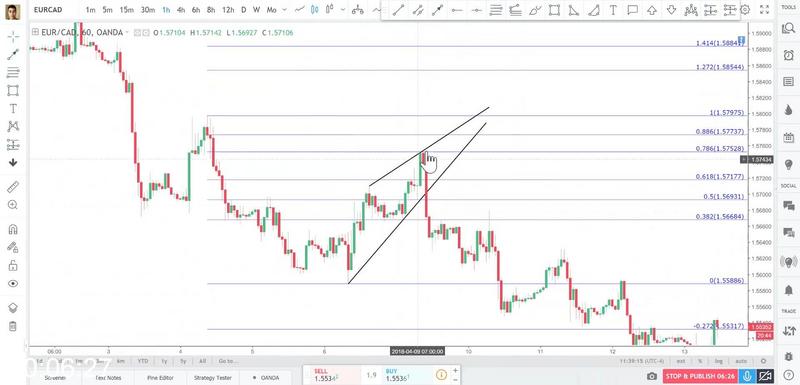The width and height of the screenshot is (800, 385).
Task: Select the text annotation tool in left sidebar
Action: 13,109
